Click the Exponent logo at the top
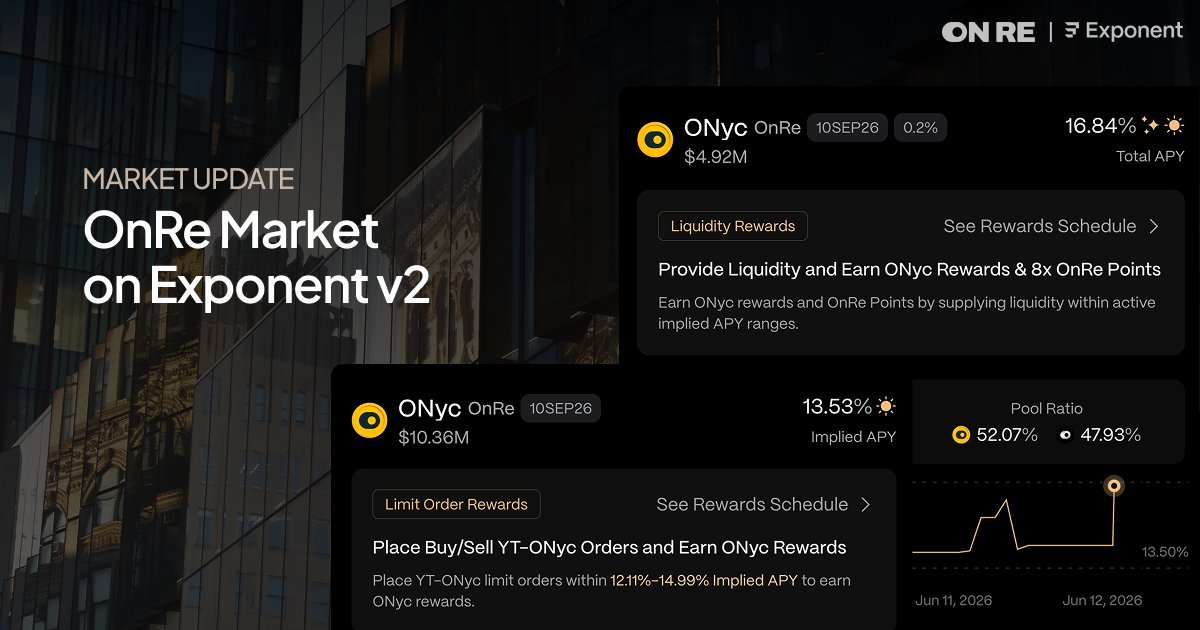1200x630 pixels. (1124, 31)
